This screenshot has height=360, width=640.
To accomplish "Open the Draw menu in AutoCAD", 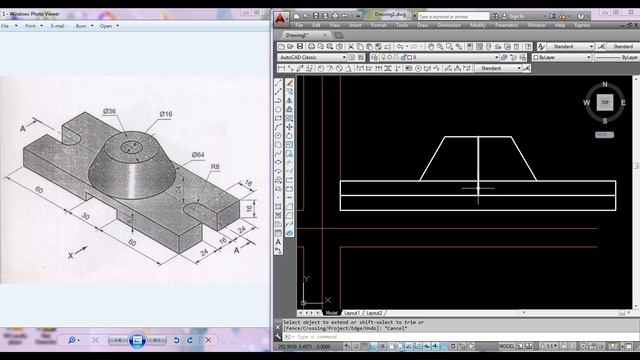I will pyautogui.click(x=422, y=25).
